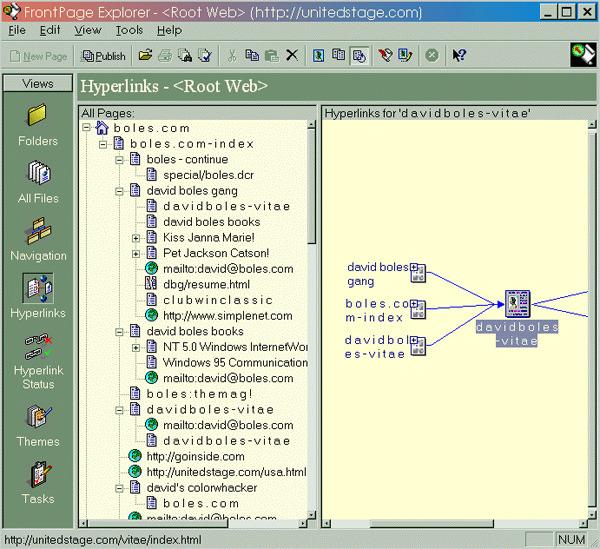The height and width of the screenshot is (549, 600).
Task: Click the Help pointer toolbar icon
Action: (458, 55)
